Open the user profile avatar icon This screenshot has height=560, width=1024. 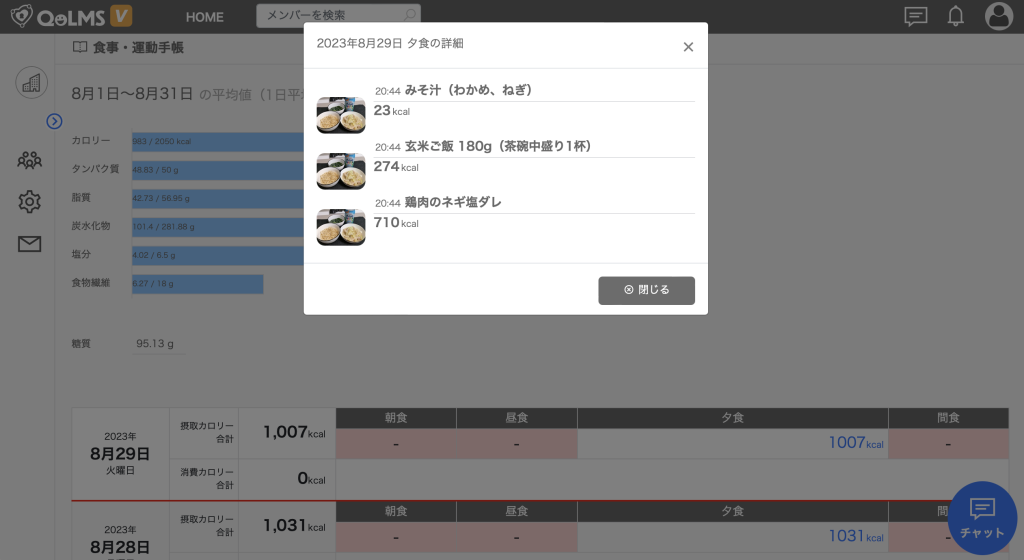998,16
